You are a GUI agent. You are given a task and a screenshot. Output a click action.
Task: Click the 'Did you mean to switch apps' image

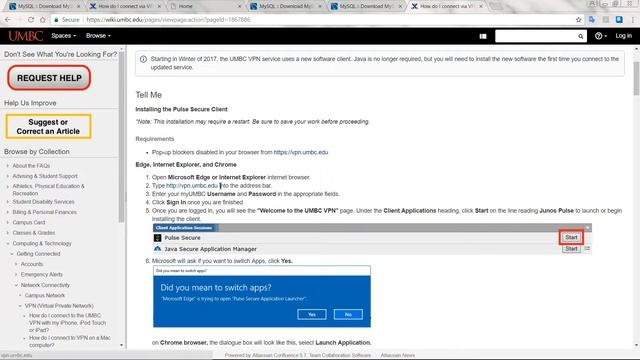(x=262, y=296)
